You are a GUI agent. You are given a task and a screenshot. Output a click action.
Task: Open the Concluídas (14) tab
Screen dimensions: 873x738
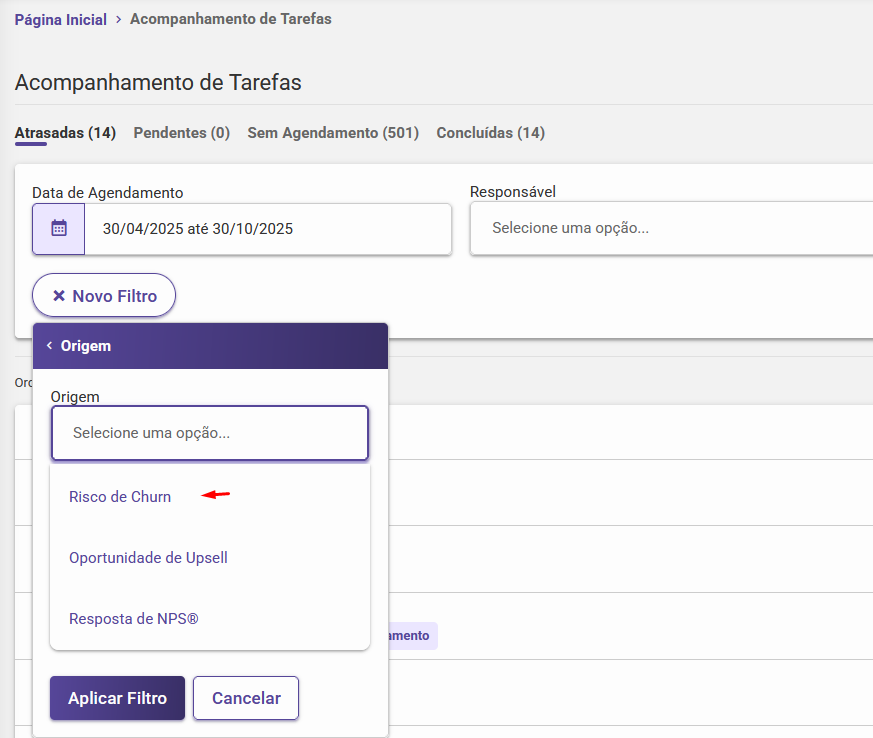(491, 133)
